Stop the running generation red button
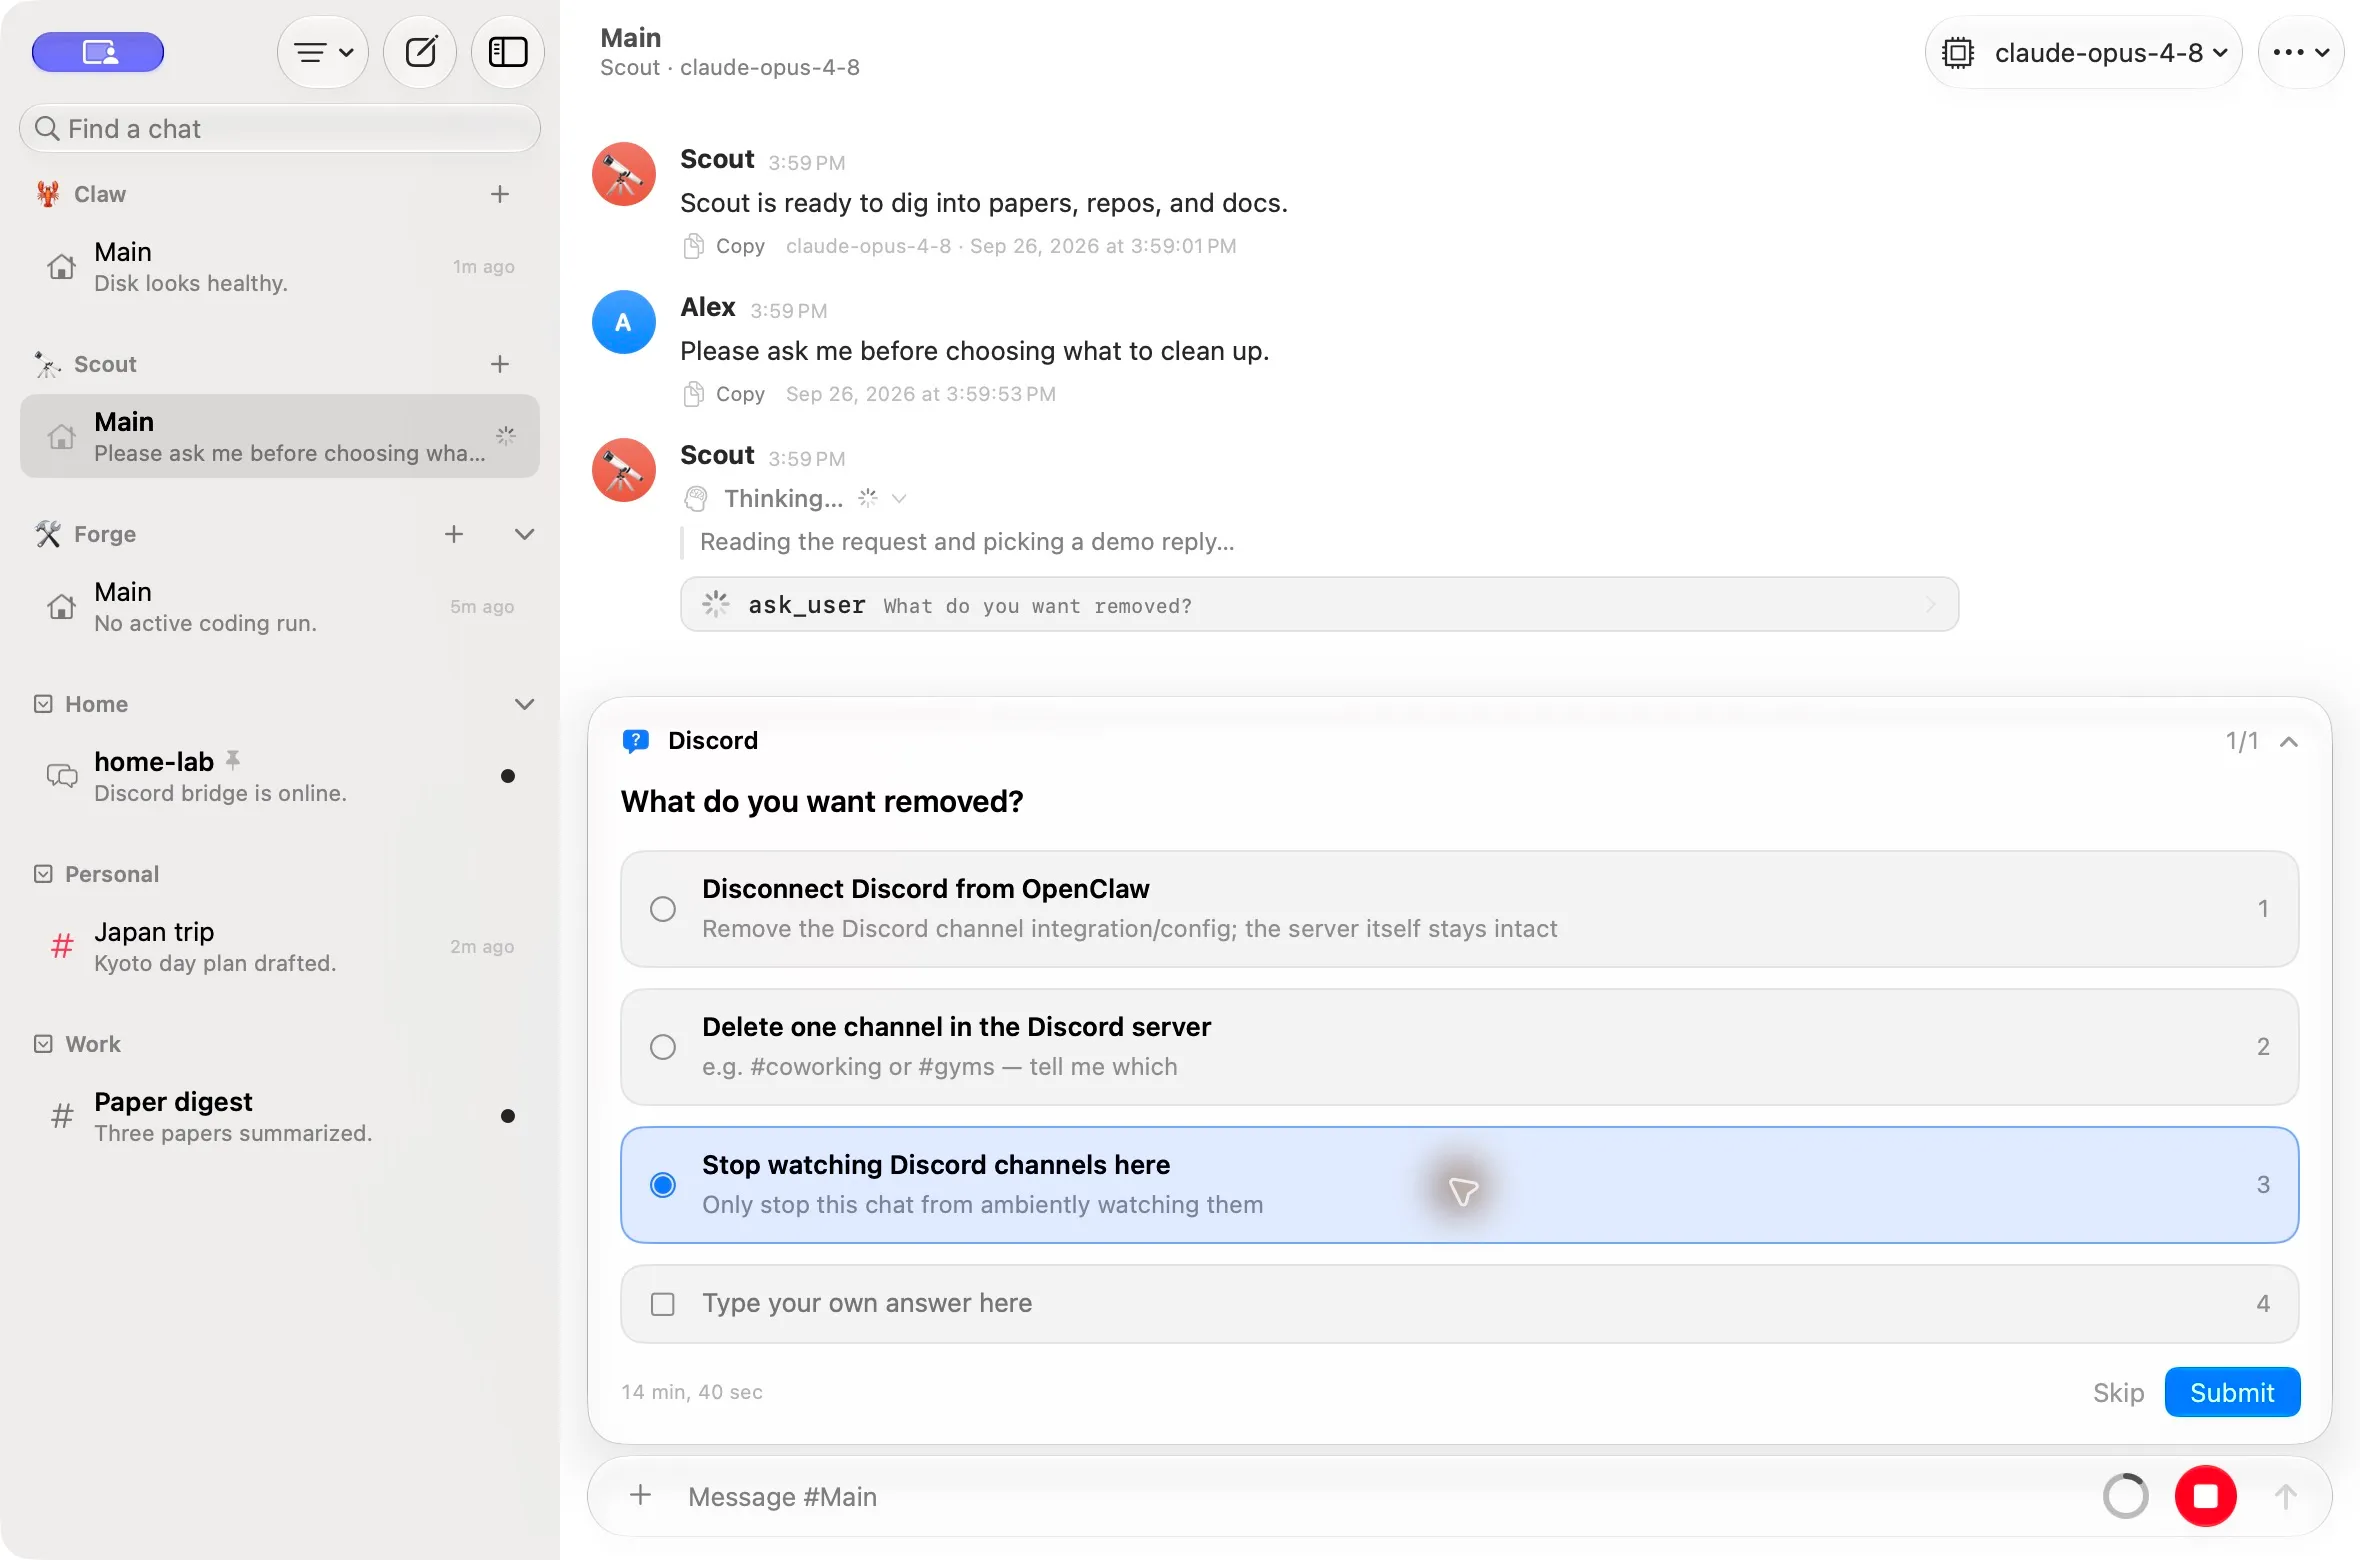The width and height of the screenshot is (2360, 1560). coord(2205,1496)
